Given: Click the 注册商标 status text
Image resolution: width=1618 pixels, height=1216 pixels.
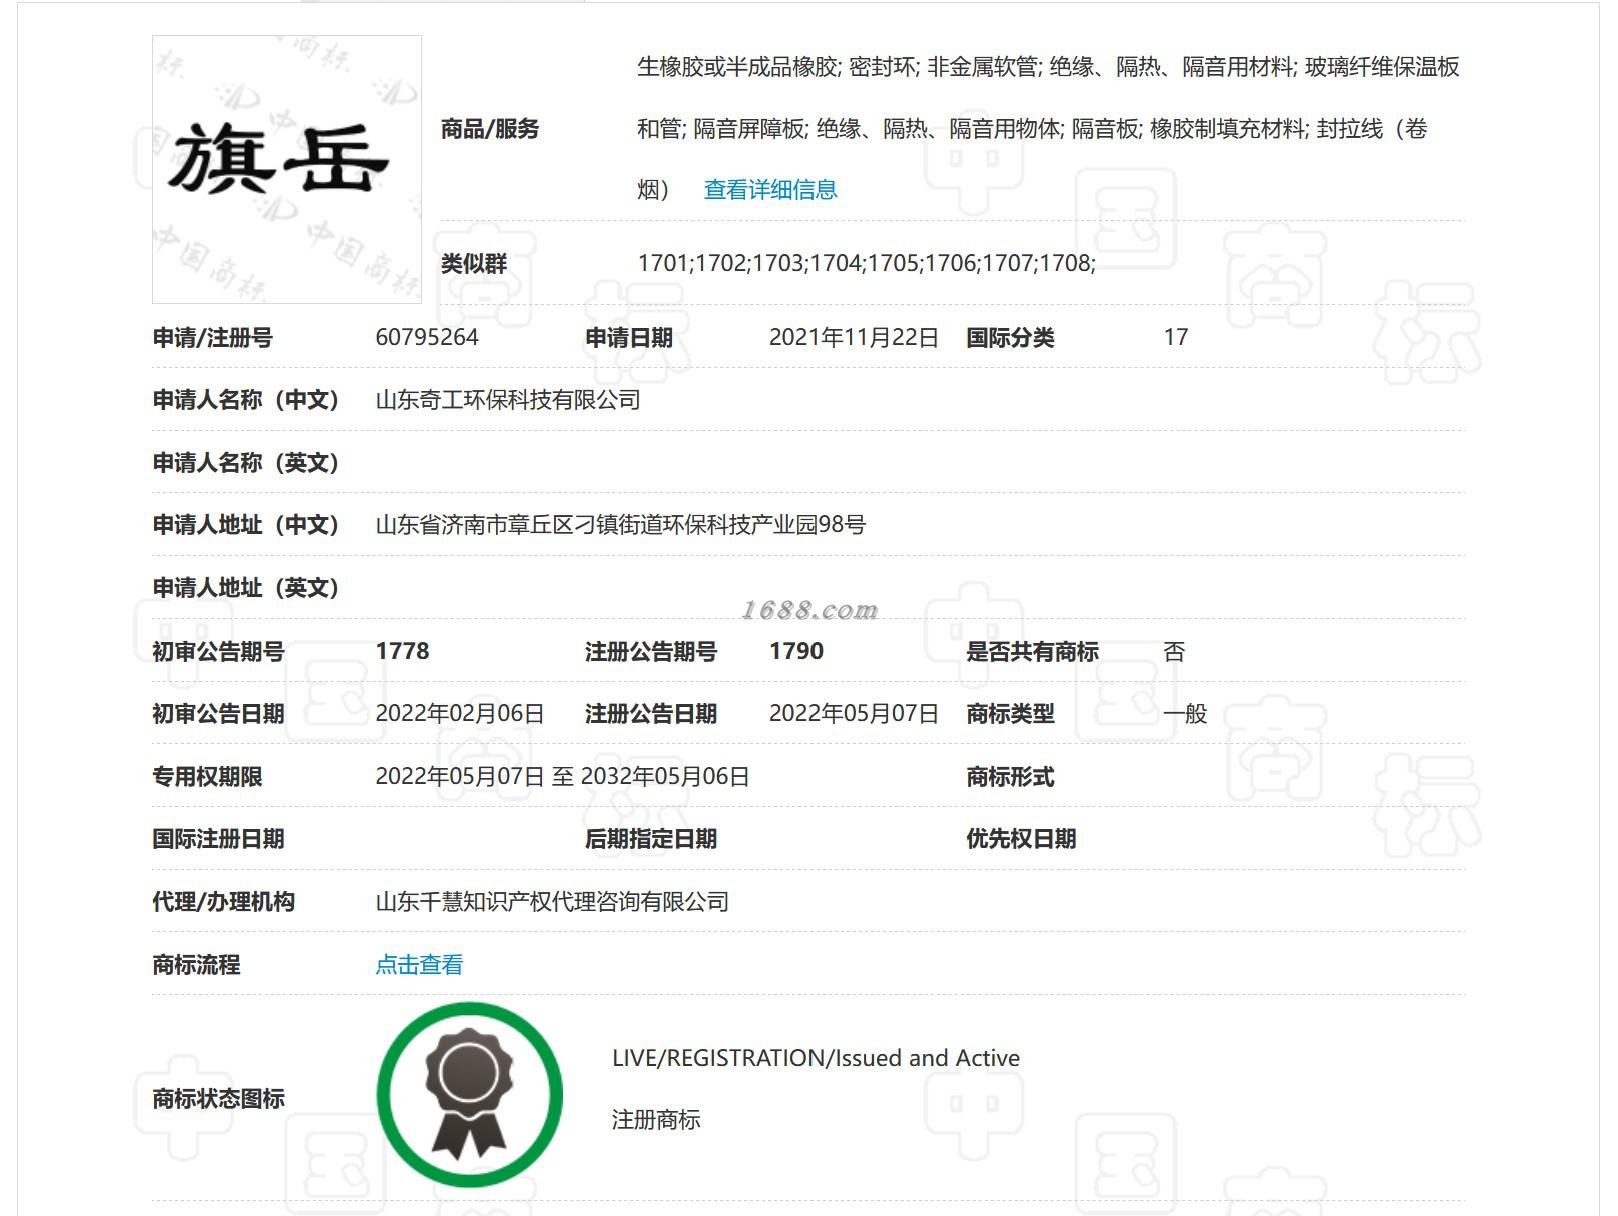Looking at the screenshot, I should [x=656, y=1120].
